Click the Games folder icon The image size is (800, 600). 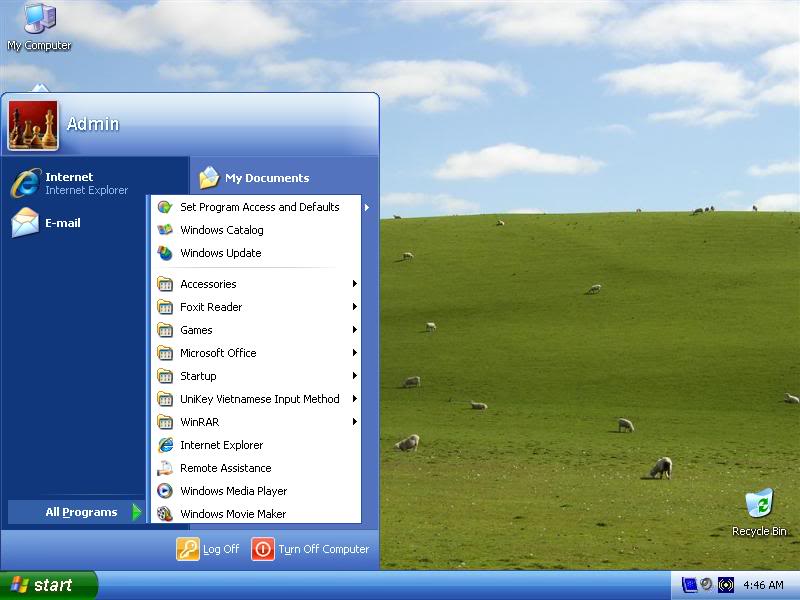pyautogui.click(x=165, y=330)
